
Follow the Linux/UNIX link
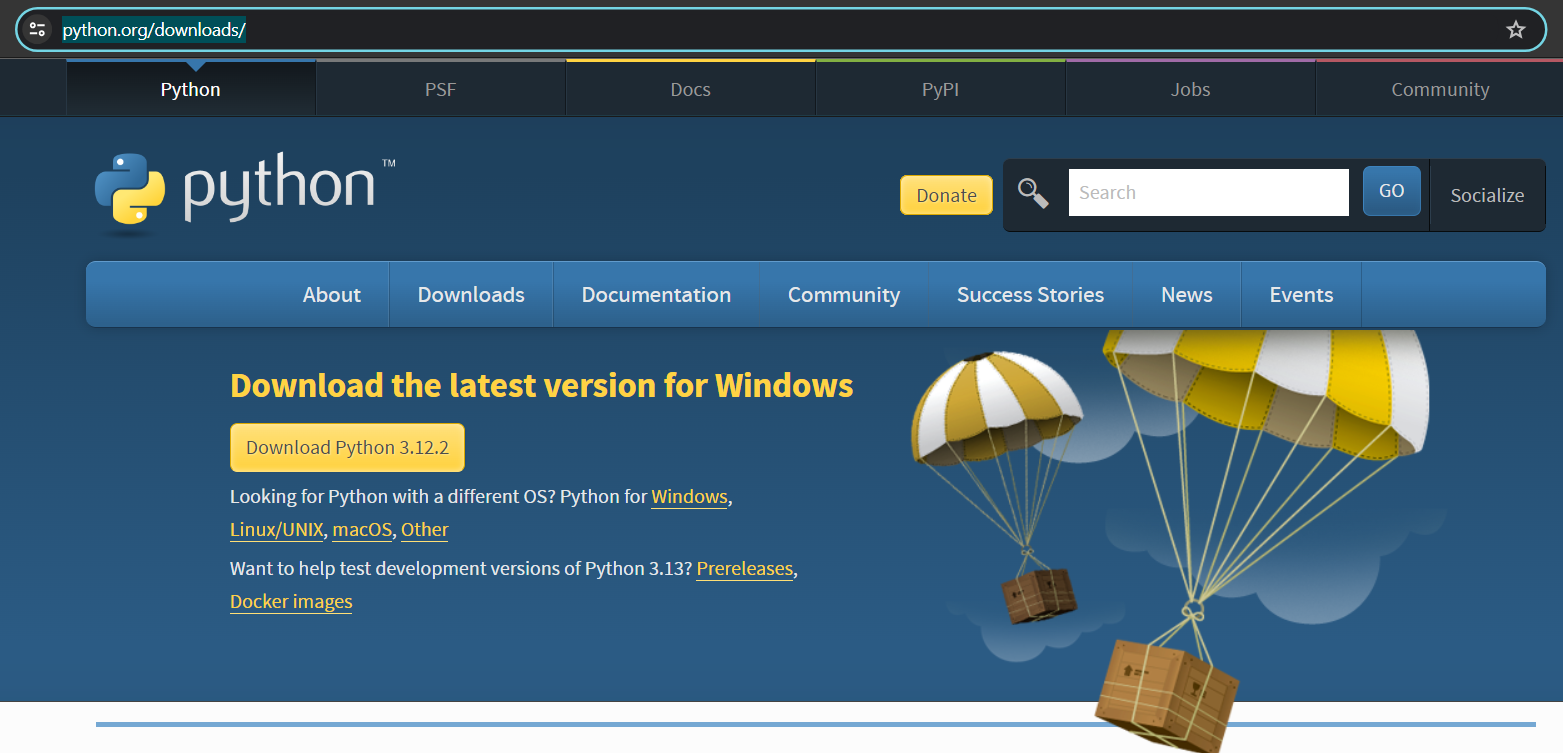coord(277,530)
